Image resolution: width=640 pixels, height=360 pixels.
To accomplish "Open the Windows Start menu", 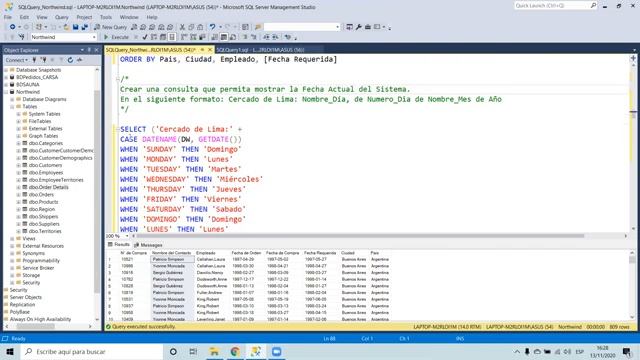I will click(x=10, y=351).
